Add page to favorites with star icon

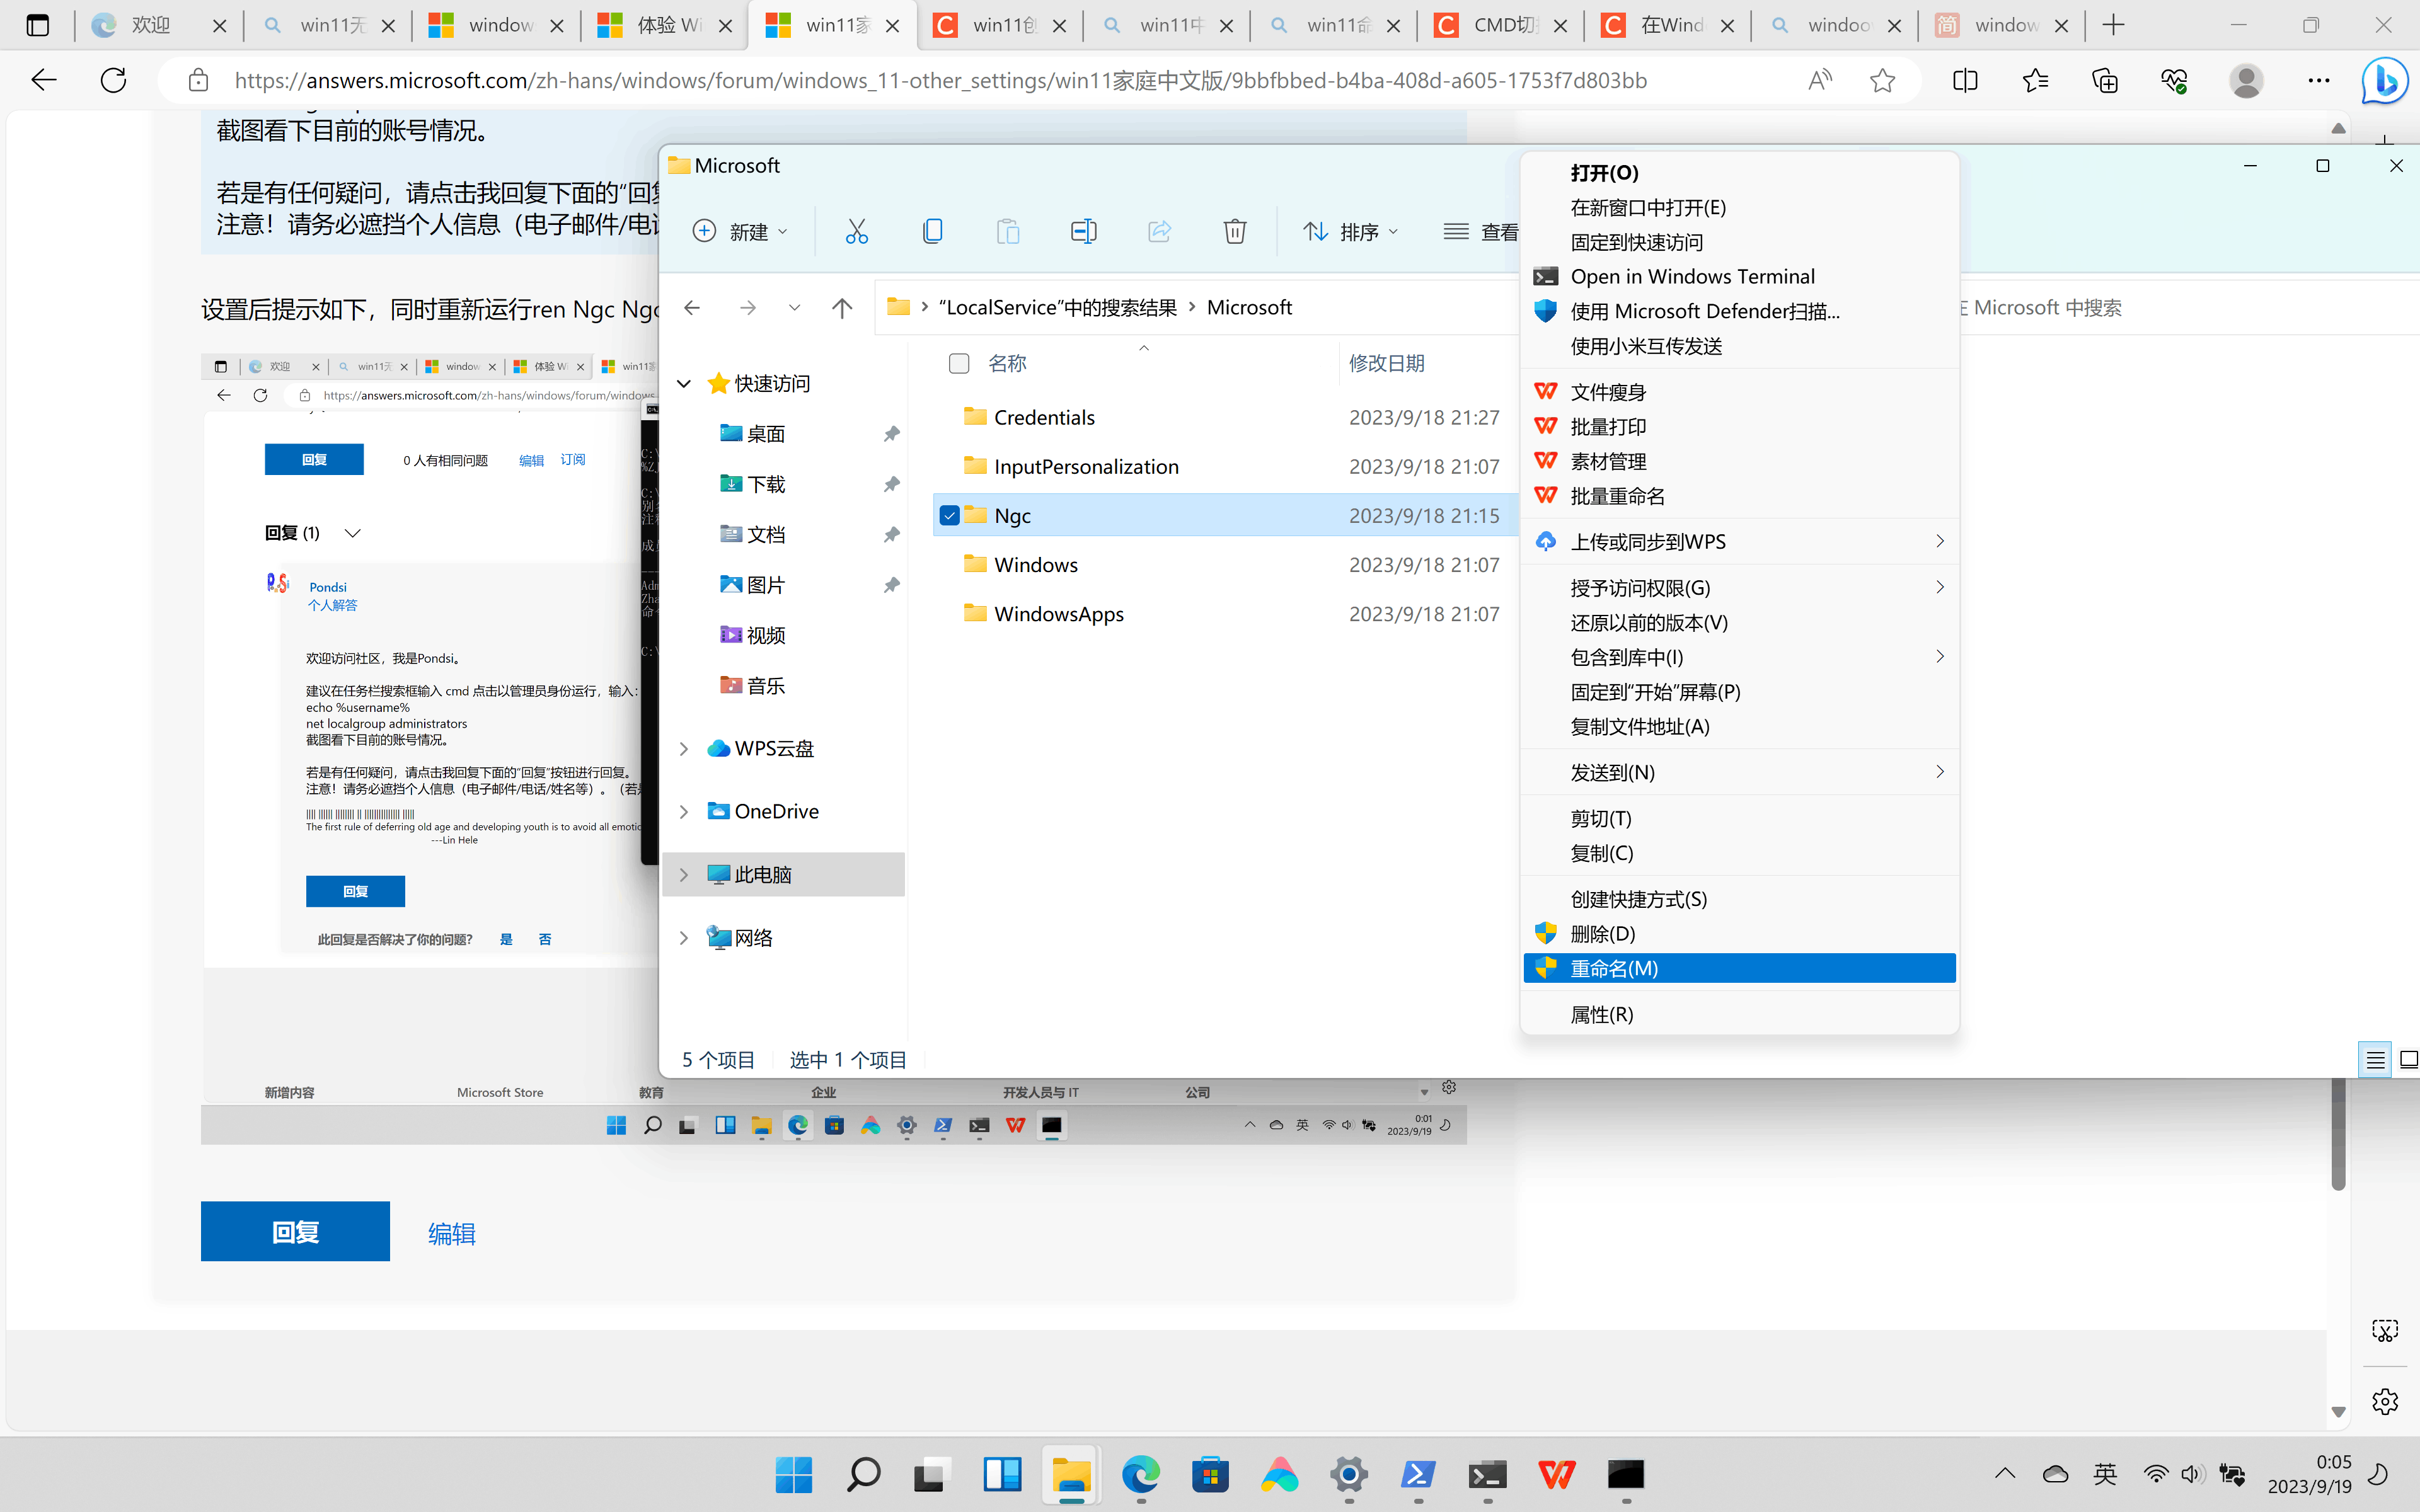pos(1882,80)
